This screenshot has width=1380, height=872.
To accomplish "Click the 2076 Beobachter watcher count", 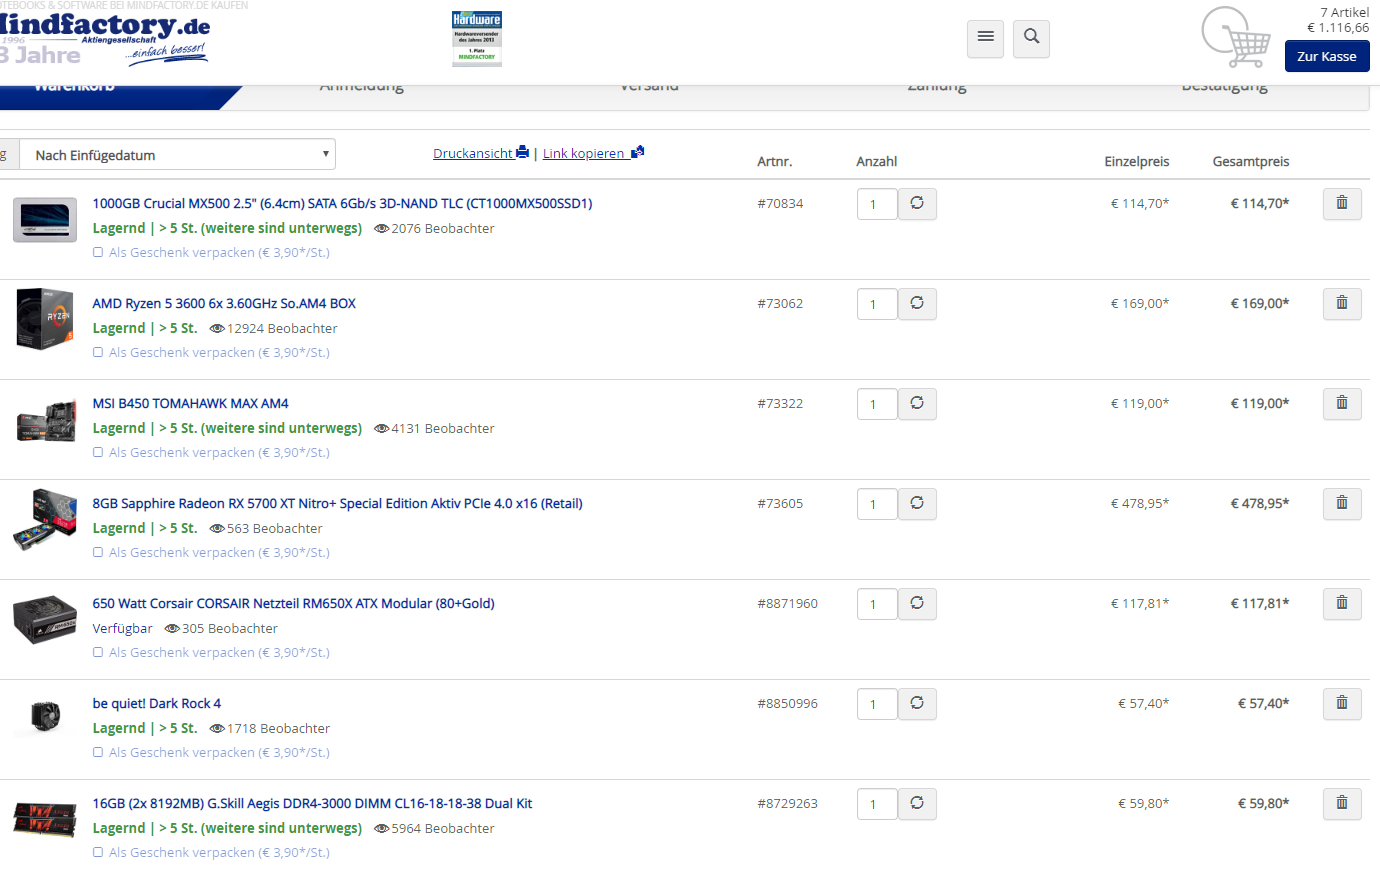I will coord(434,228).
